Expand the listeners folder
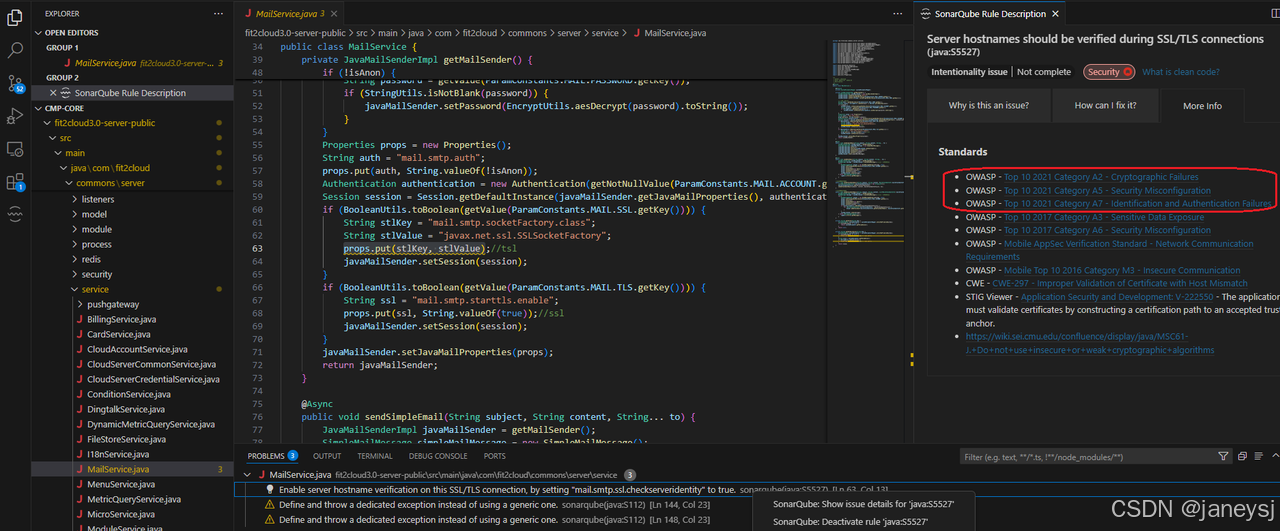 (x=75, y=199)
